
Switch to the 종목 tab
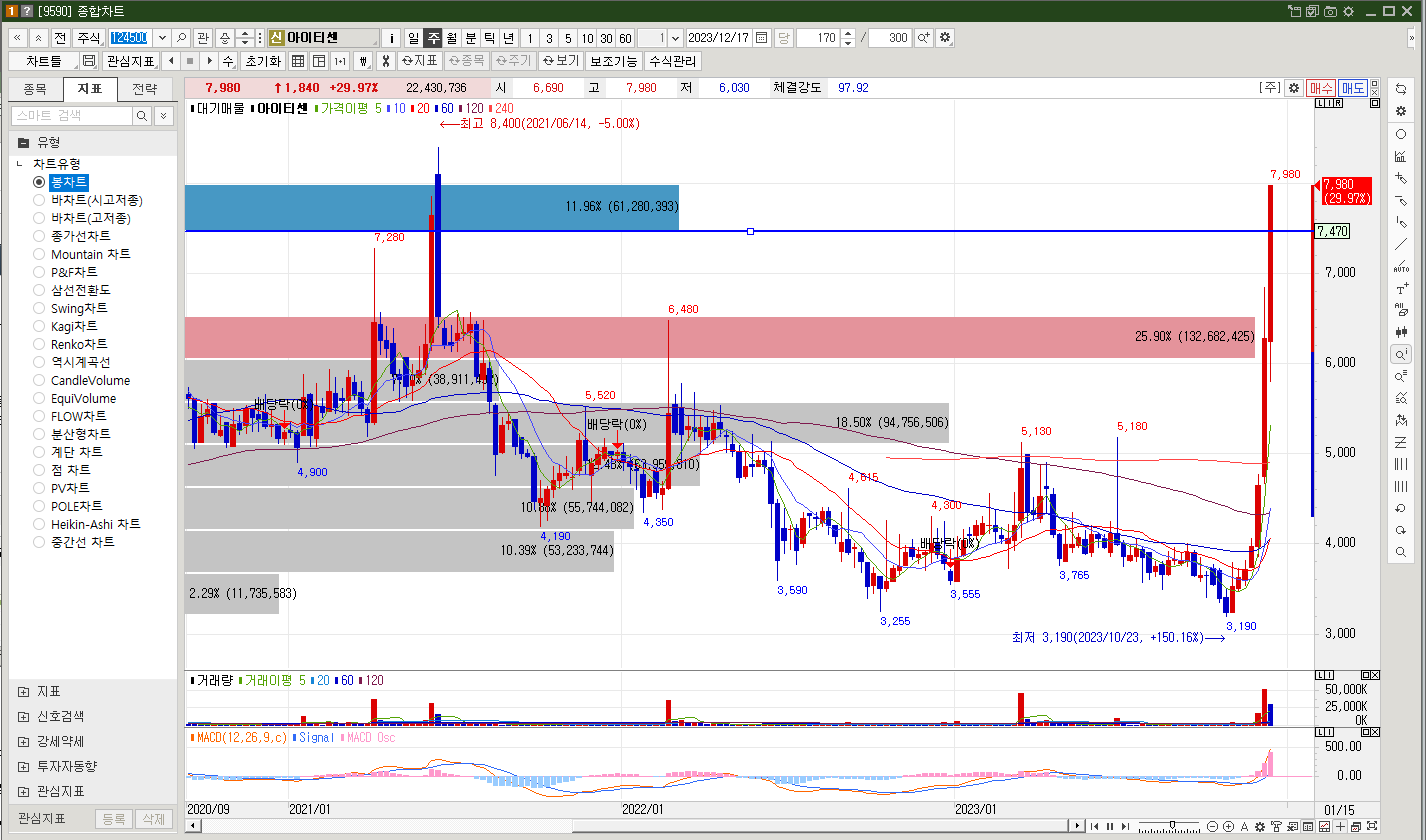[x=35, y=89]
